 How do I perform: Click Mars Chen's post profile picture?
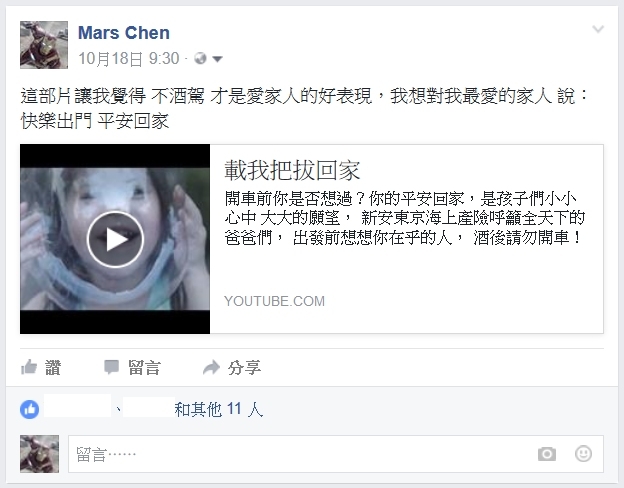(x=44, y=45)
